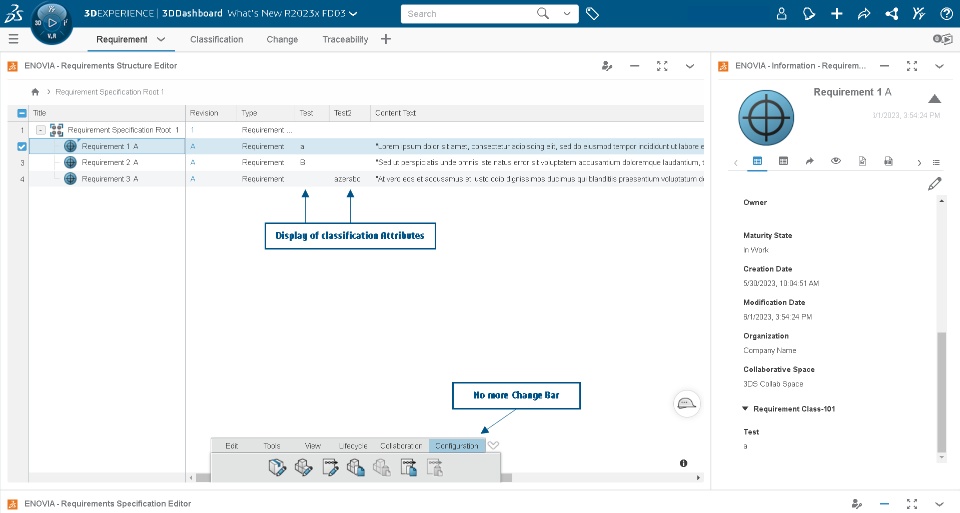Open the Configuration action bar tab
Image resolution: width=960 pixels, height=513 pixels.
click(x=457, y=446)
